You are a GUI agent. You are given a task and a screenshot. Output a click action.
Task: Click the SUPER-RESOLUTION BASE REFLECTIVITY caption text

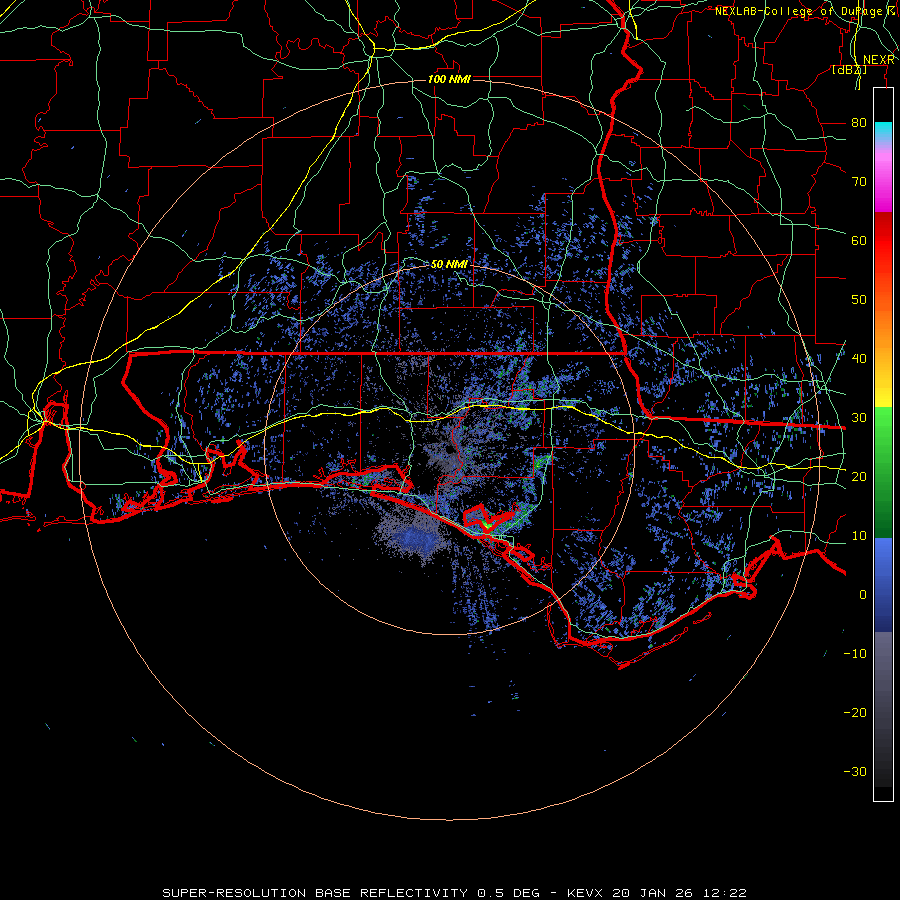[x=315, y=893]
